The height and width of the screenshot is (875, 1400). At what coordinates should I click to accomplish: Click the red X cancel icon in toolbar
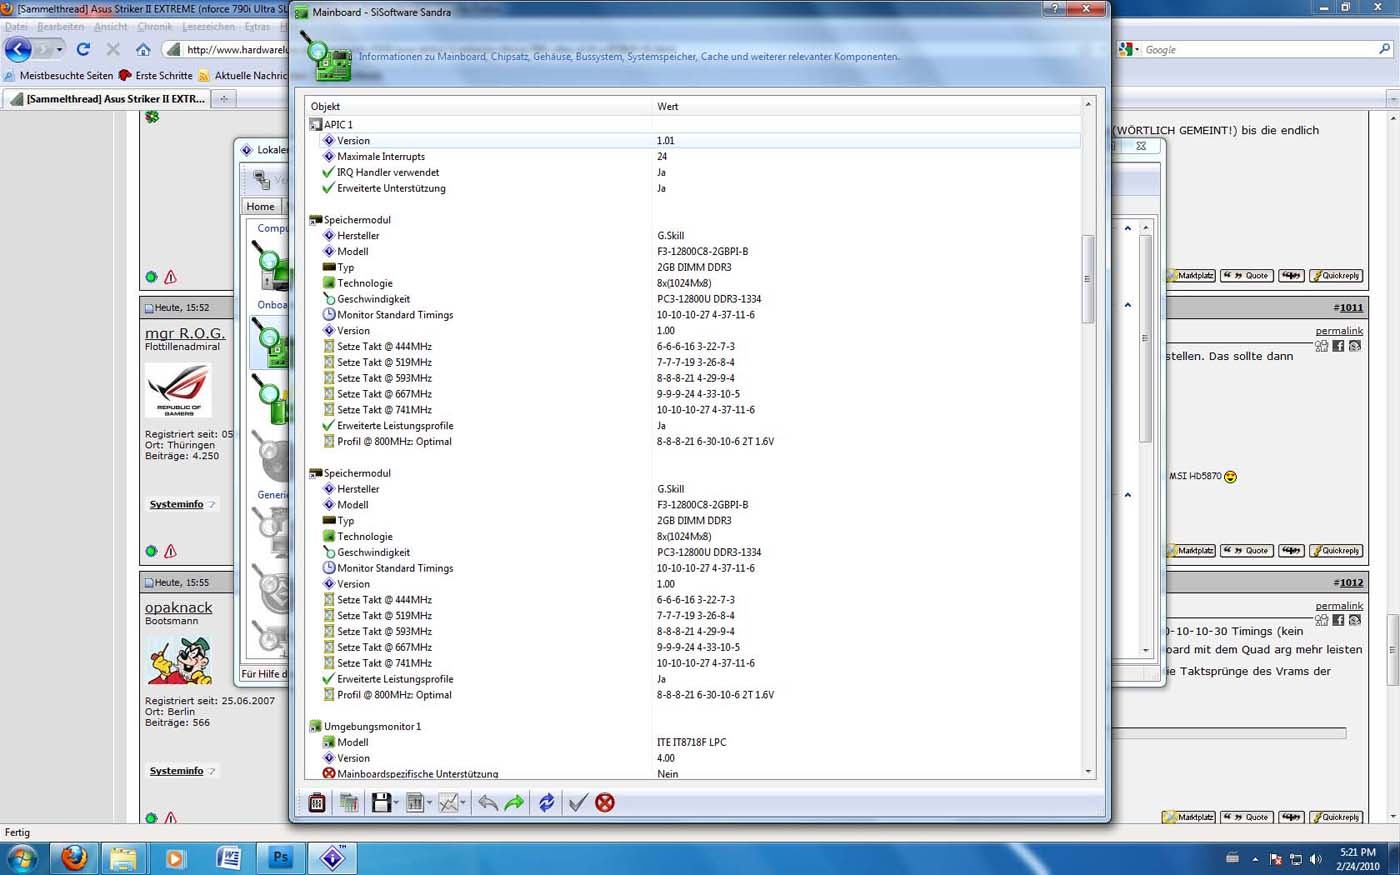(x=605, y=802)
